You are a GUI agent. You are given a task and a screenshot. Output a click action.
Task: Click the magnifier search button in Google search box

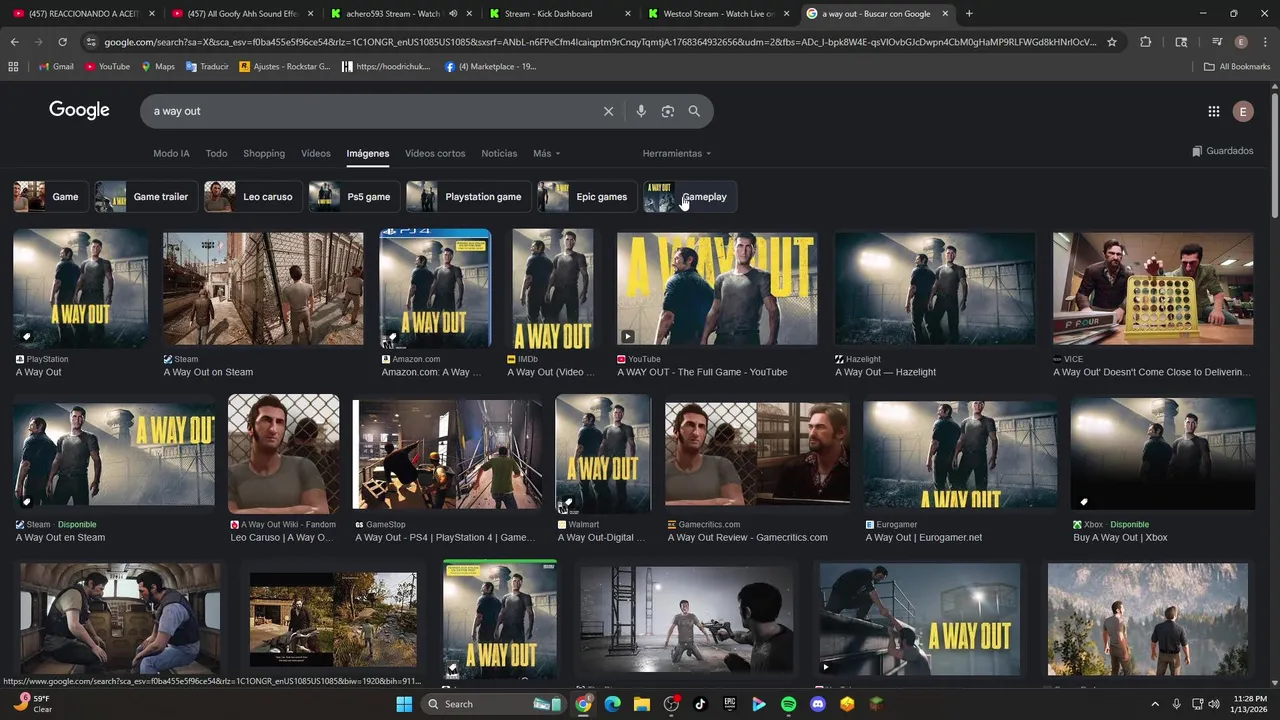[694, 111]
